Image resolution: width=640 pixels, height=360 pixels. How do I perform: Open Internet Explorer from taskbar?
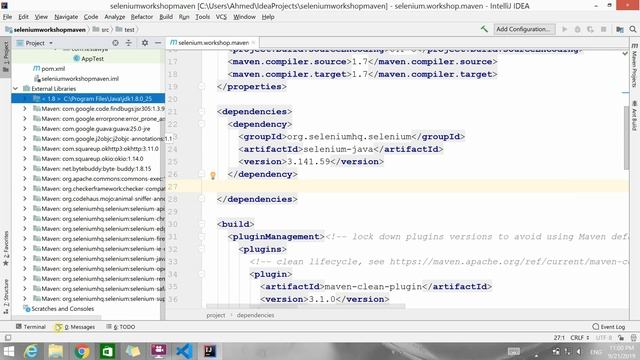click(31, 351)
